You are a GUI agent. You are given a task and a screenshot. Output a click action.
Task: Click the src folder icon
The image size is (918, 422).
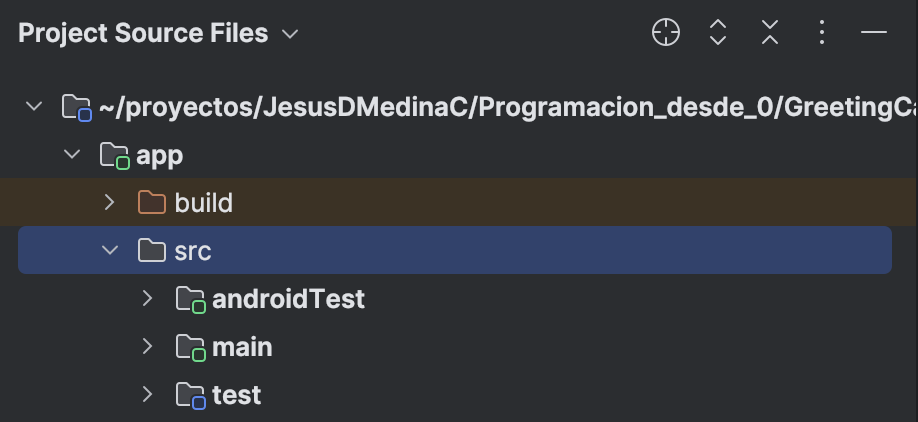tap(151, 251)
